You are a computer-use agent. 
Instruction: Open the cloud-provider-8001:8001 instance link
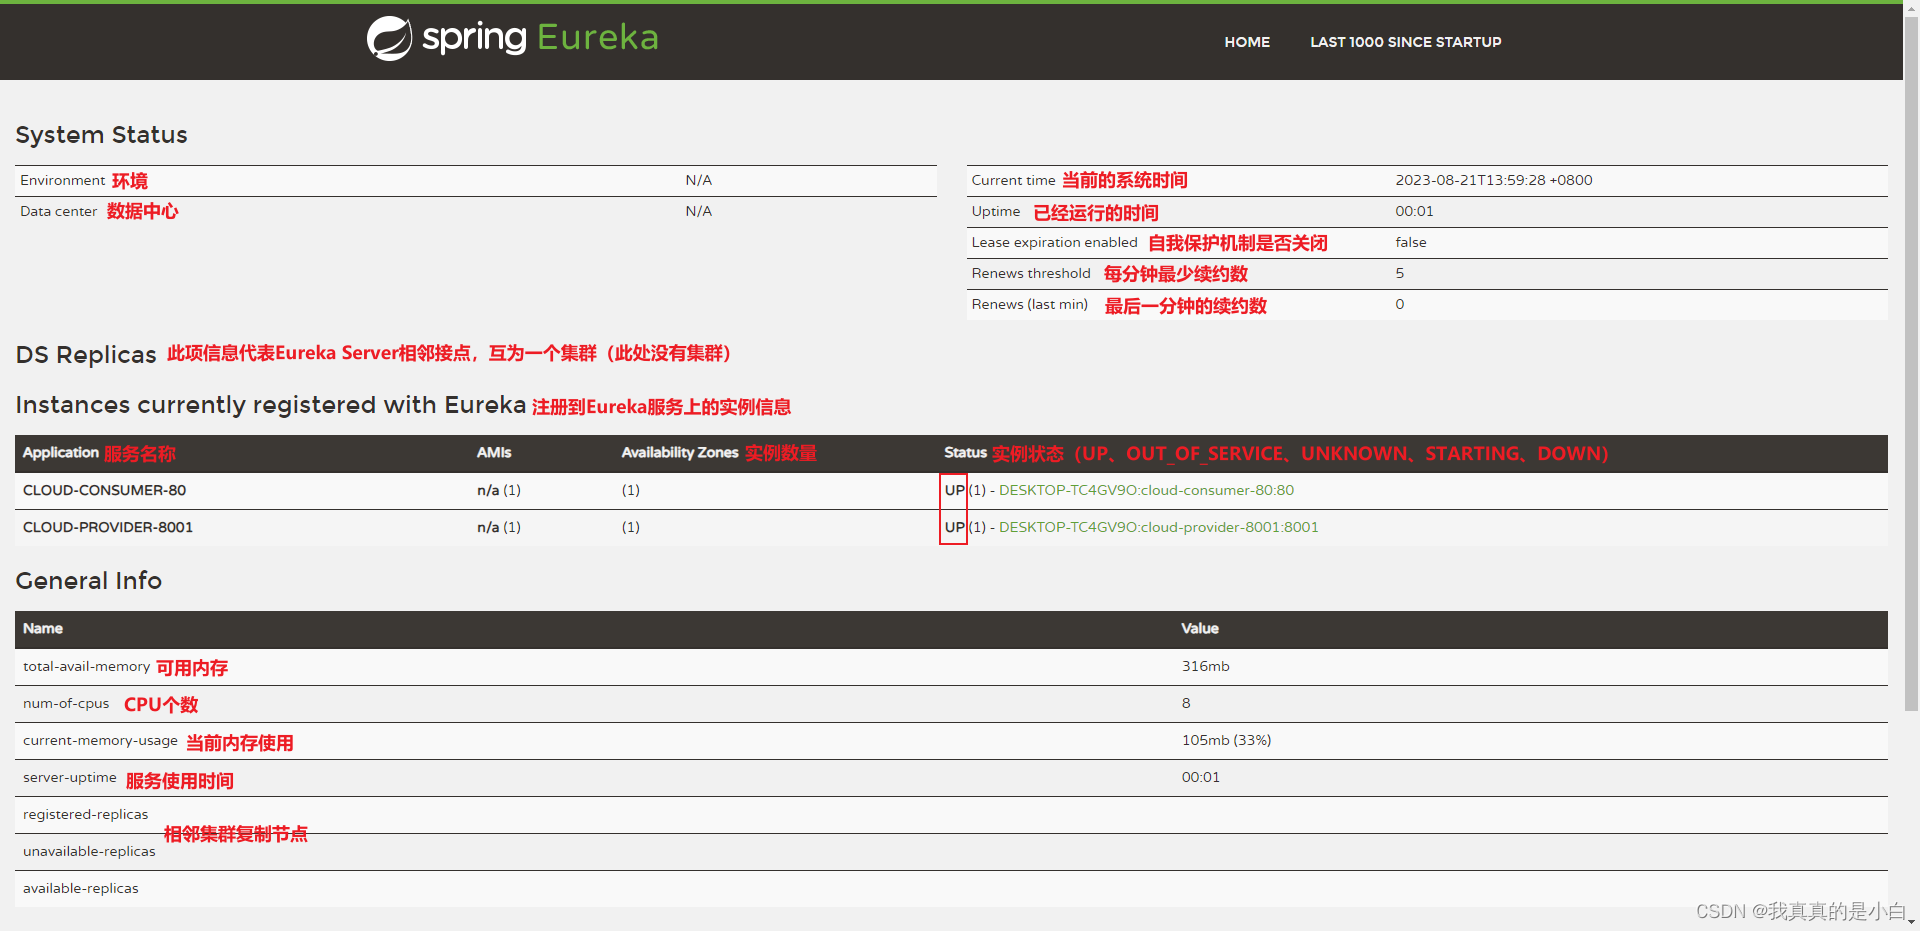[x=1158, y=527]
